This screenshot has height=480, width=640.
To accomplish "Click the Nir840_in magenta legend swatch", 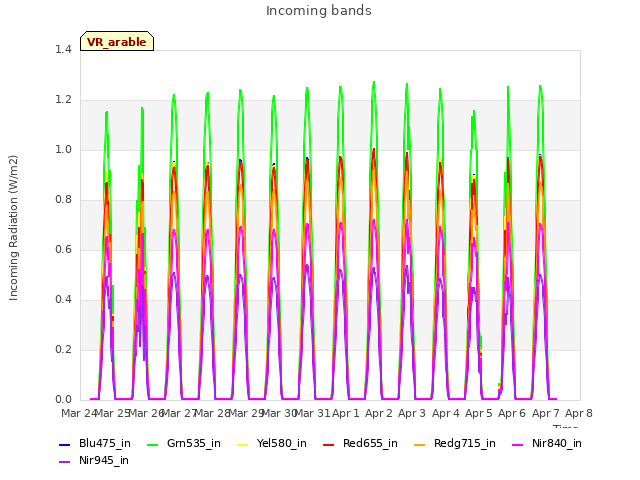I will click(518, 444).
